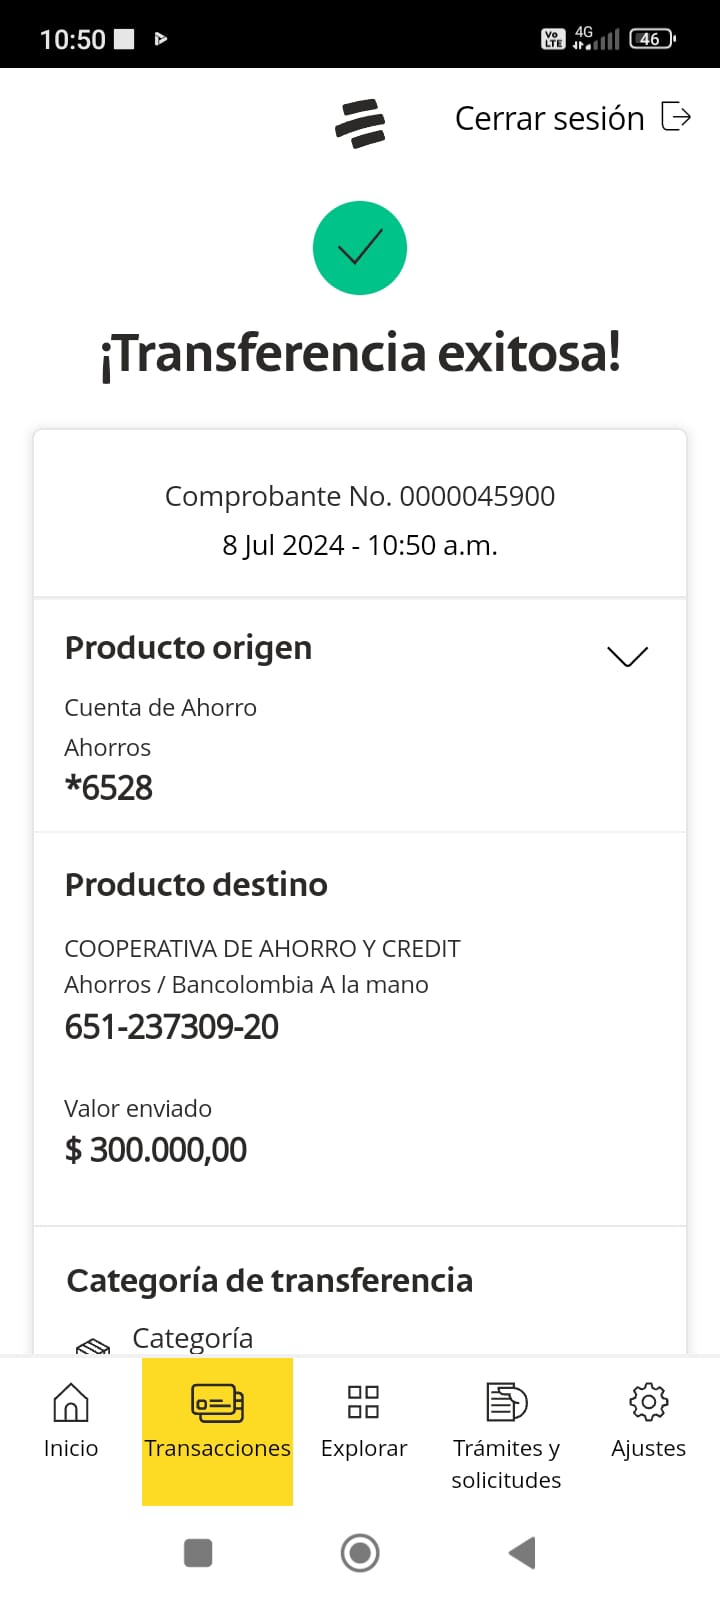Go to the Inicio tab label
This screenshot has height=1600, width=720.
pyautogui.click(x=71, y=1448)
